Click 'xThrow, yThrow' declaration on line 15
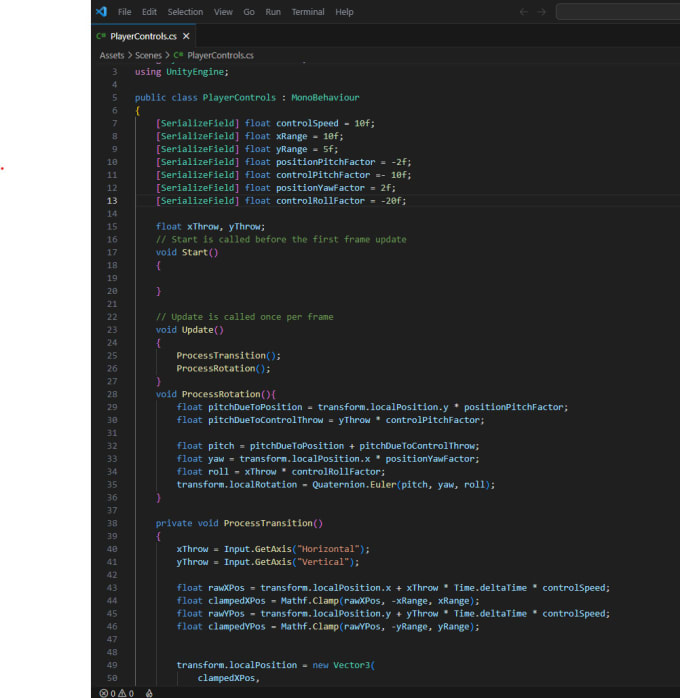The height and width of the screenshot is (698, 680). (x=226, y=227)
